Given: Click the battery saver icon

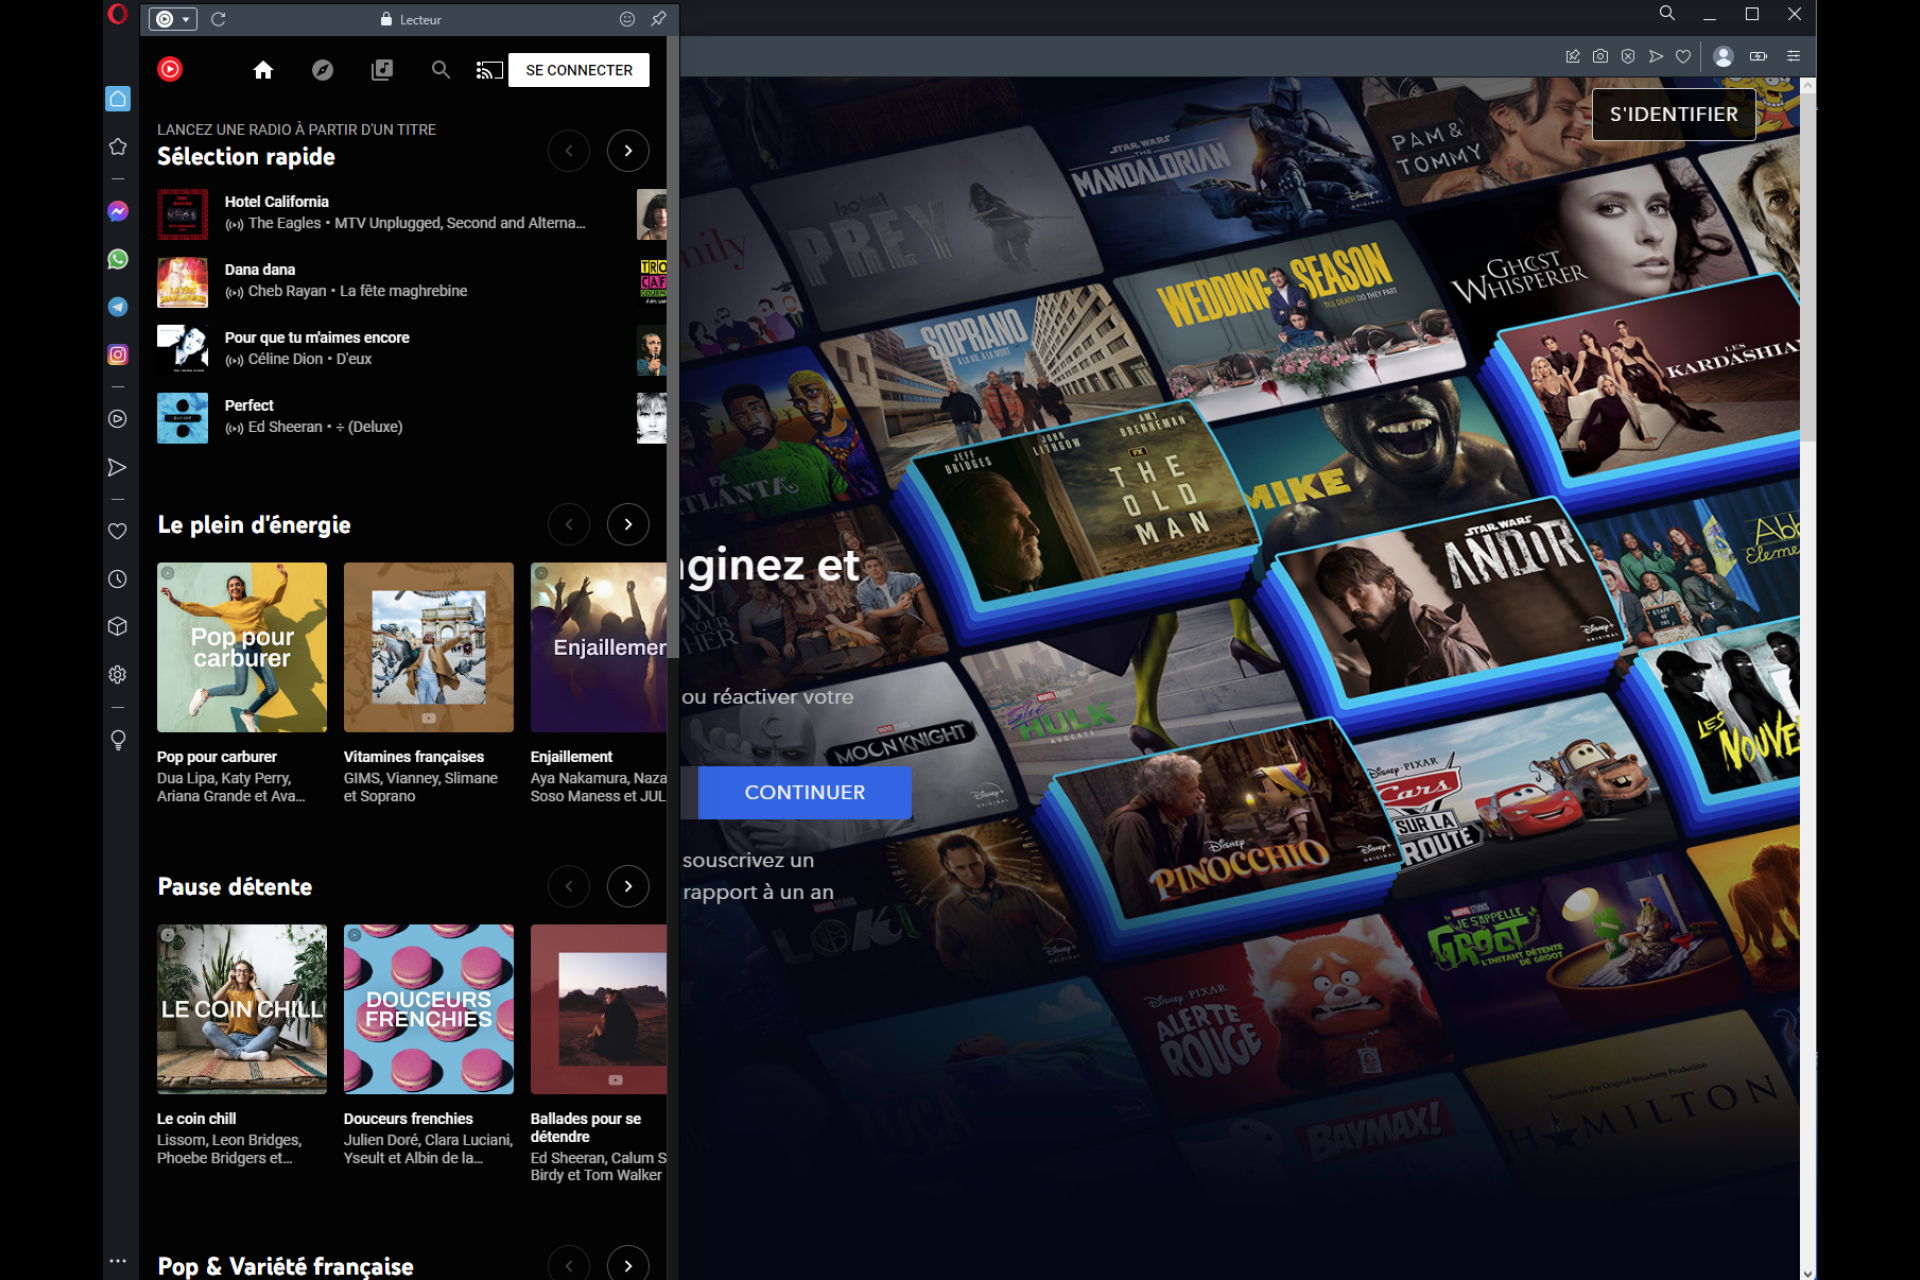Looking at the screenshot, I should [x=1758, y=57].
